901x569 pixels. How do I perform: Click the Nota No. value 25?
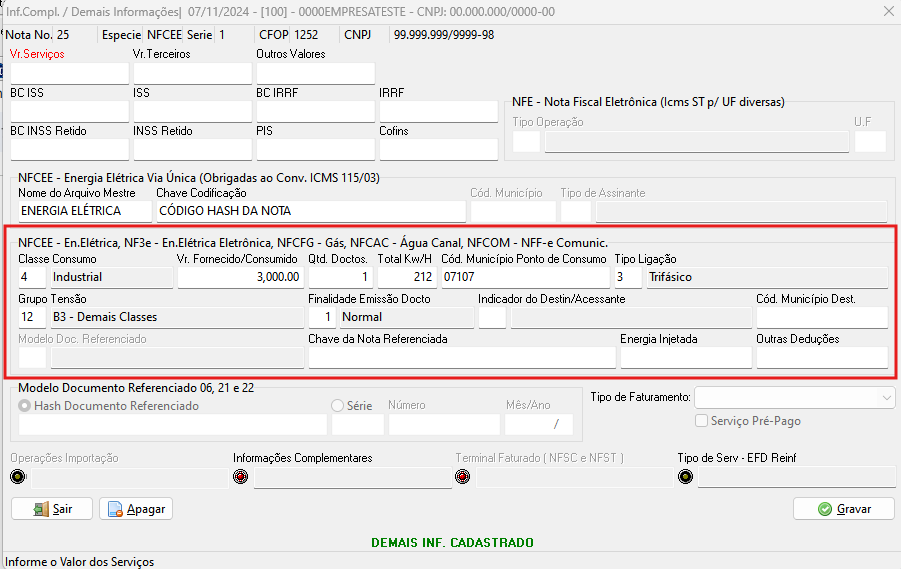point(63,35)
